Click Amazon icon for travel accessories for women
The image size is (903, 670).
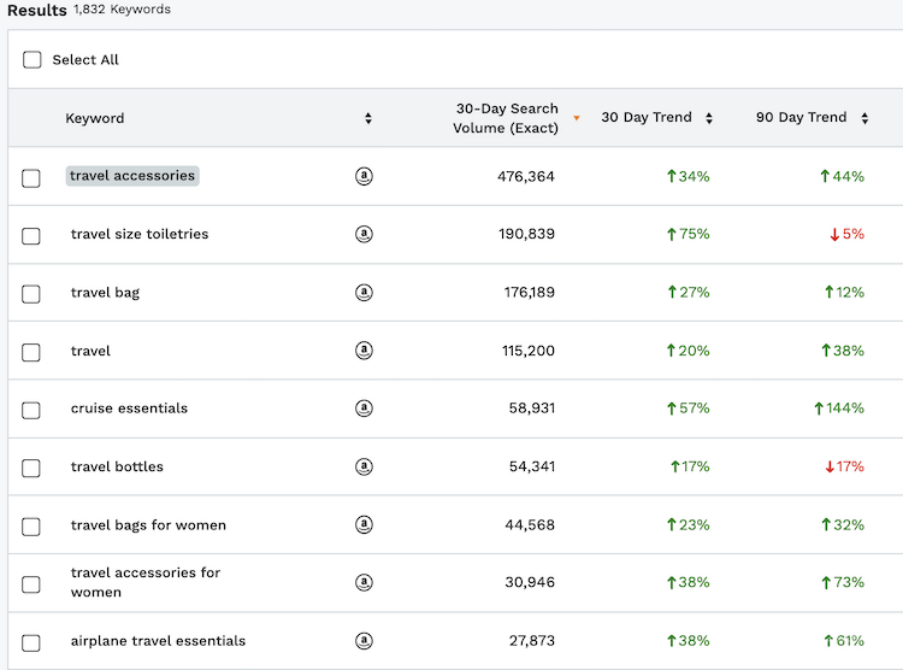[365, 582]
